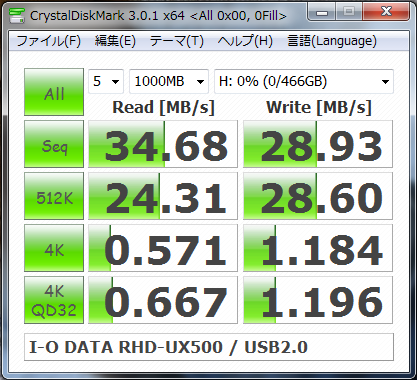Open the 言語(Language) menu
Screen dimensions: 417x380
coord(332,41)
